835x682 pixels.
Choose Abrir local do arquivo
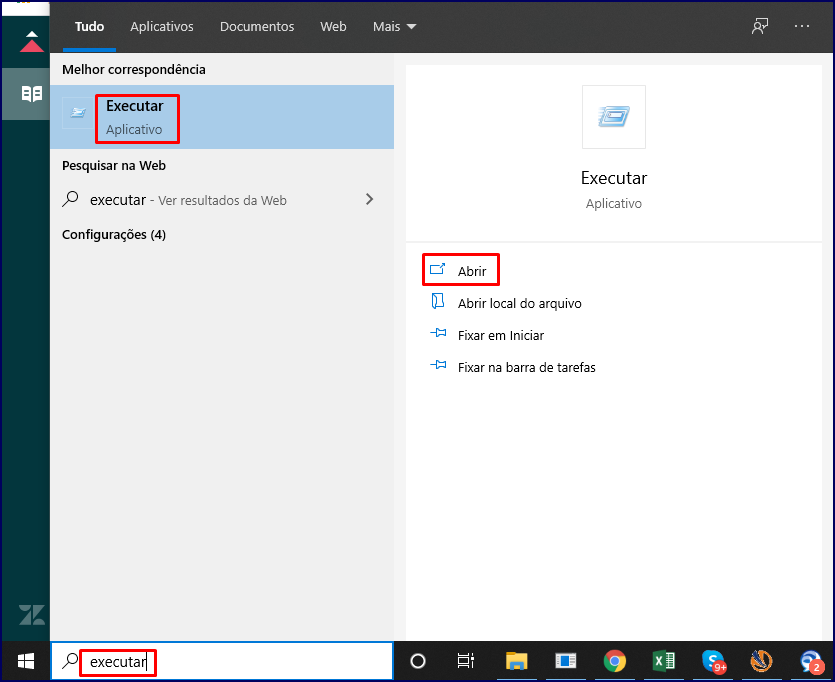click(x=519, y=303)
